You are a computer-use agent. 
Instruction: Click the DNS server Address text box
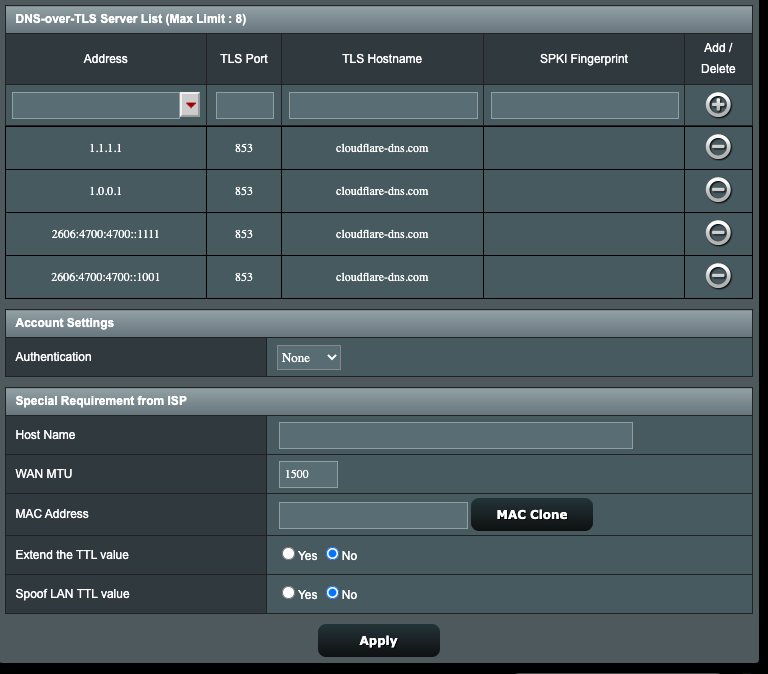tap(95, 105)
